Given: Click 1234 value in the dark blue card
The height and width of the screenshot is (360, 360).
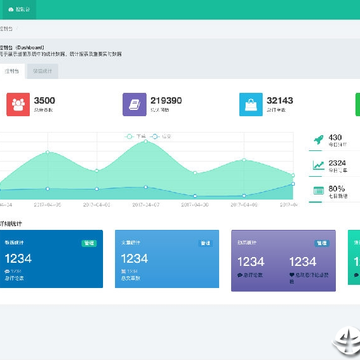Looking at the screenshot, I should click(18, 258).
